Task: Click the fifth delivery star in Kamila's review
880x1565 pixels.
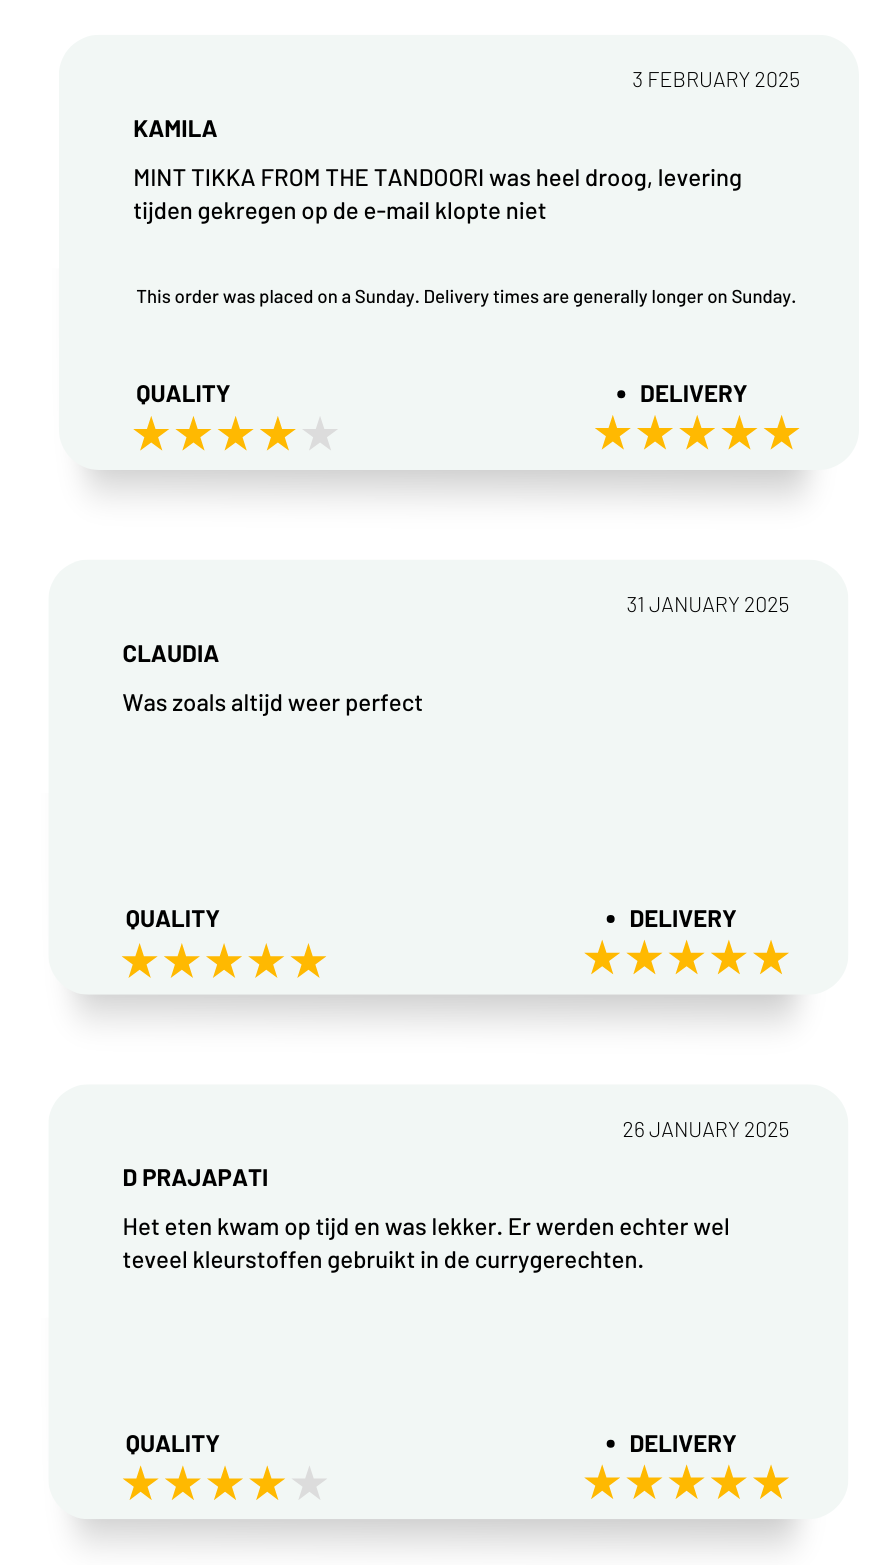Action: coord(781,434)
